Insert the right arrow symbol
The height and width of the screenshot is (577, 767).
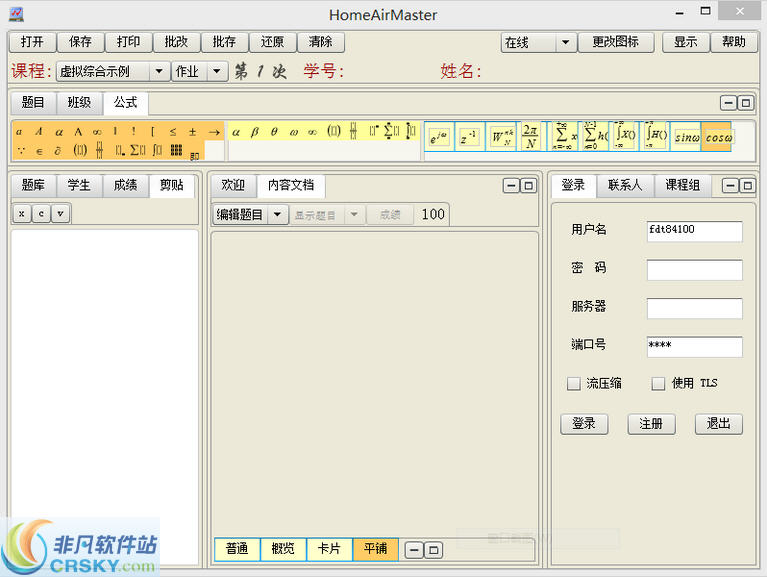[214, 132]
